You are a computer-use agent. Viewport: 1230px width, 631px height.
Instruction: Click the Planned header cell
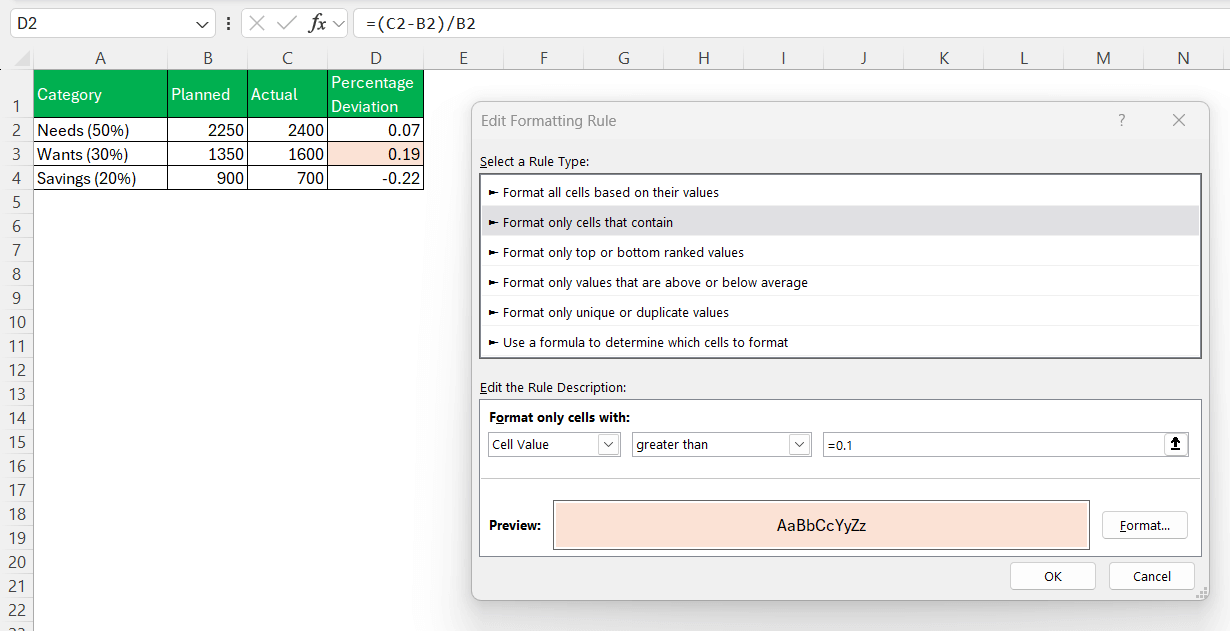click(x=207, y=94)
